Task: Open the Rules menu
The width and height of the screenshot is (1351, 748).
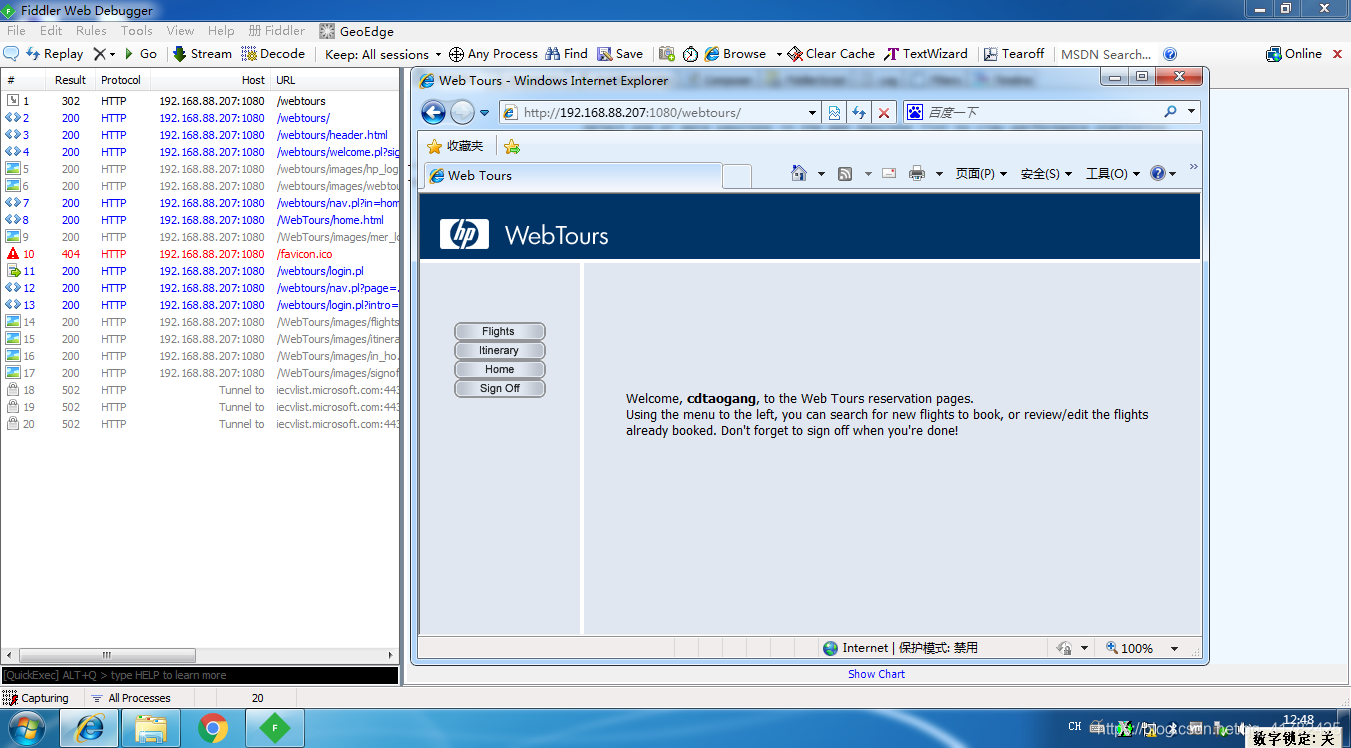Action: pyautogui.click(x=91, y=31)
